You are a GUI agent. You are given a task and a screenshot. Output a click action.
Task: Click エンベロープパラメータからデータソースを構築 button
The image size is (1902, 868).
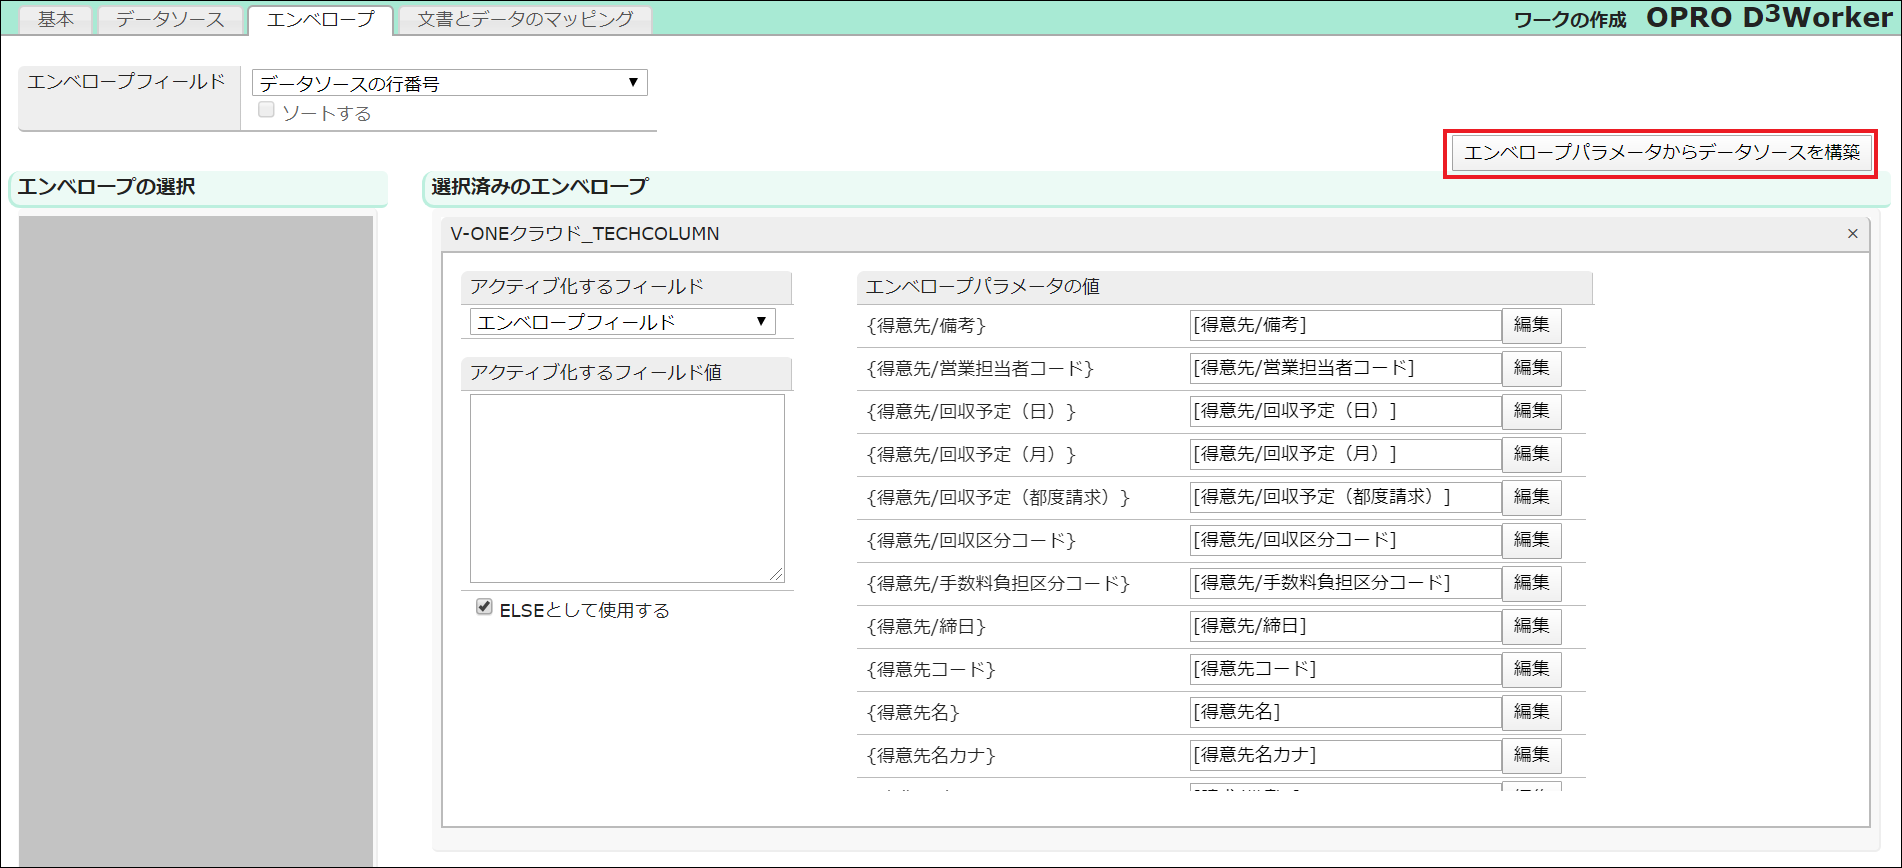click(x=1661, y=153)
